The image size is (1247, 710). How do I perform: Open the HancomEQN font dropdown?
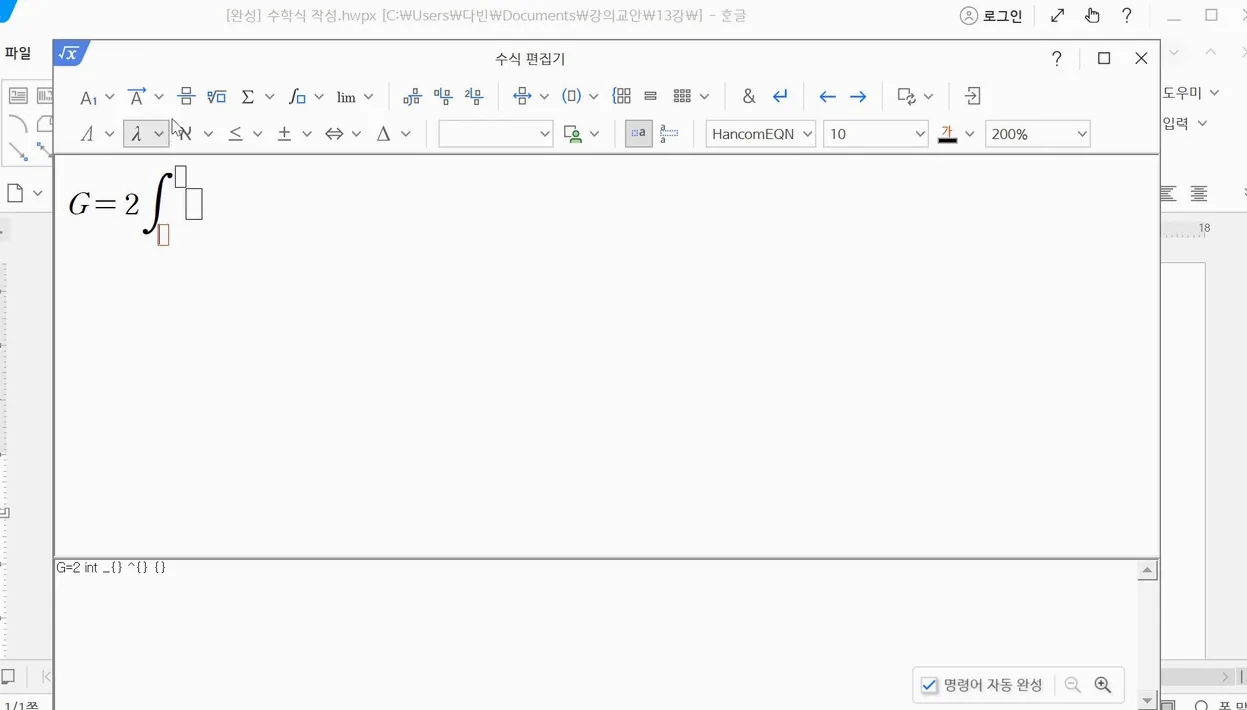tap(760, 134)
